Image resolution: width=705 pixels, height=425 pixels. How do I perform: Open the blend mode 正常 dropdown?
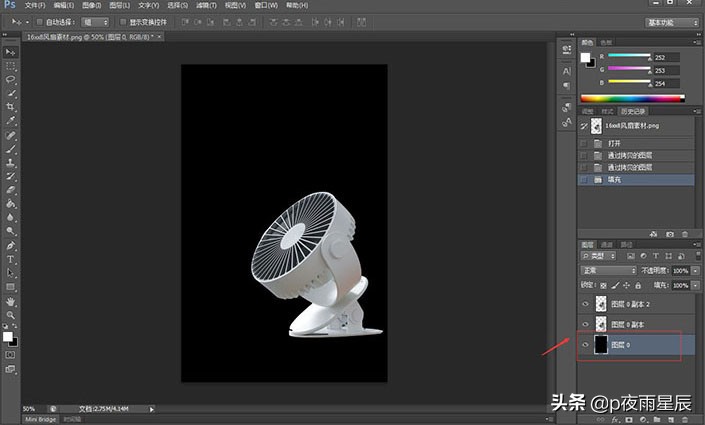pyautogui.click(x=609, y=271)
